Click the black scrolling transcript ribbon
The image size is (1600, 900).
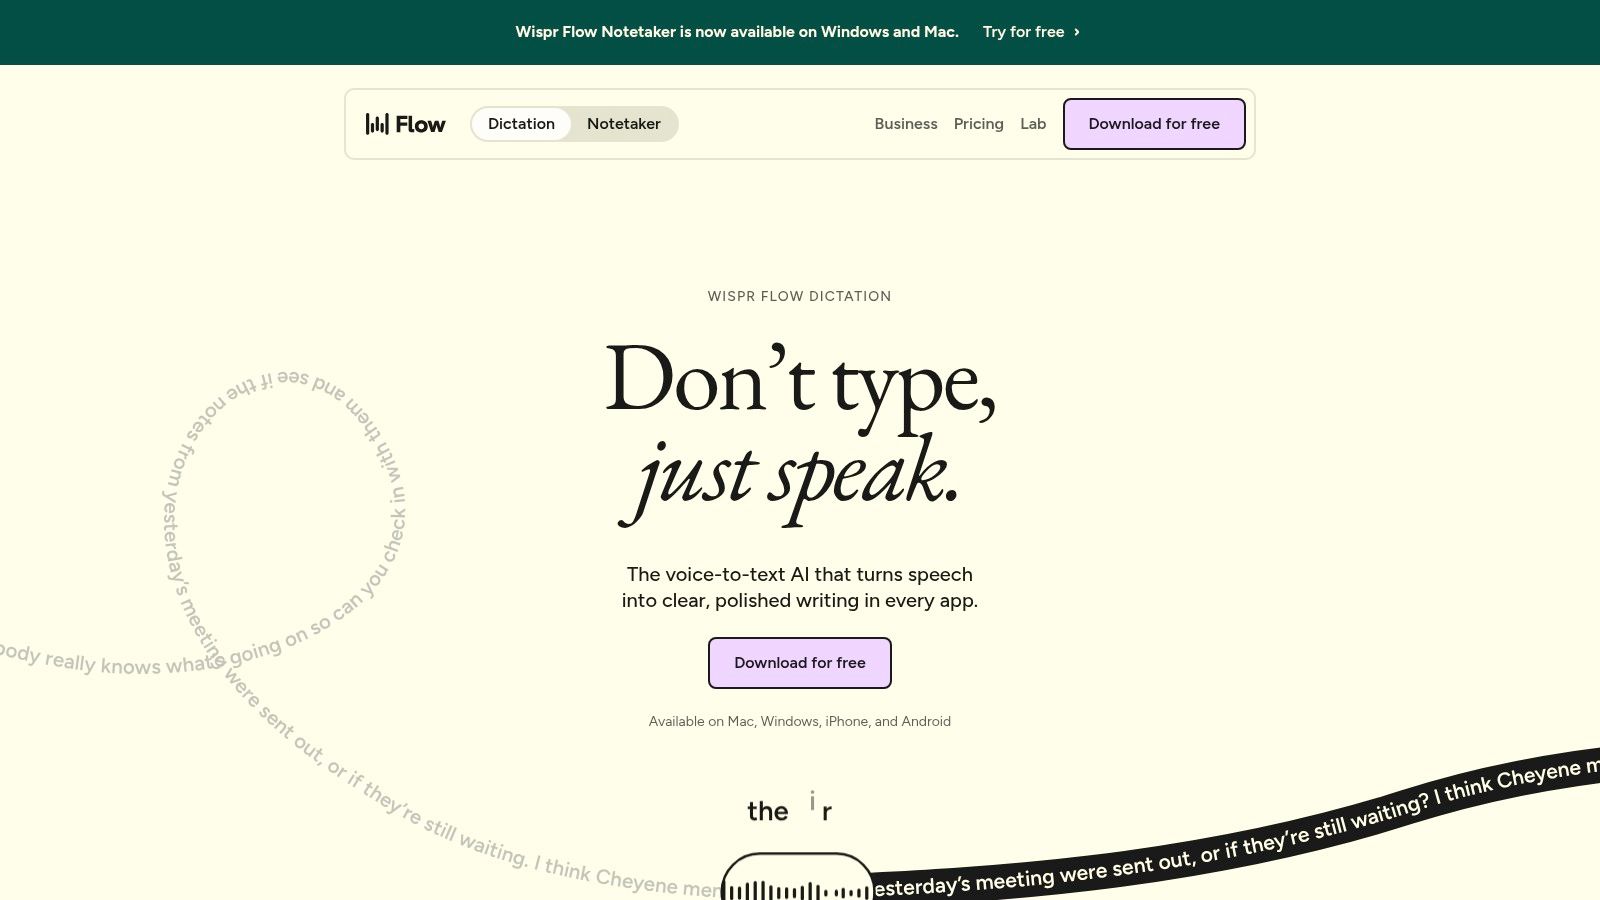pos(1235,830)
